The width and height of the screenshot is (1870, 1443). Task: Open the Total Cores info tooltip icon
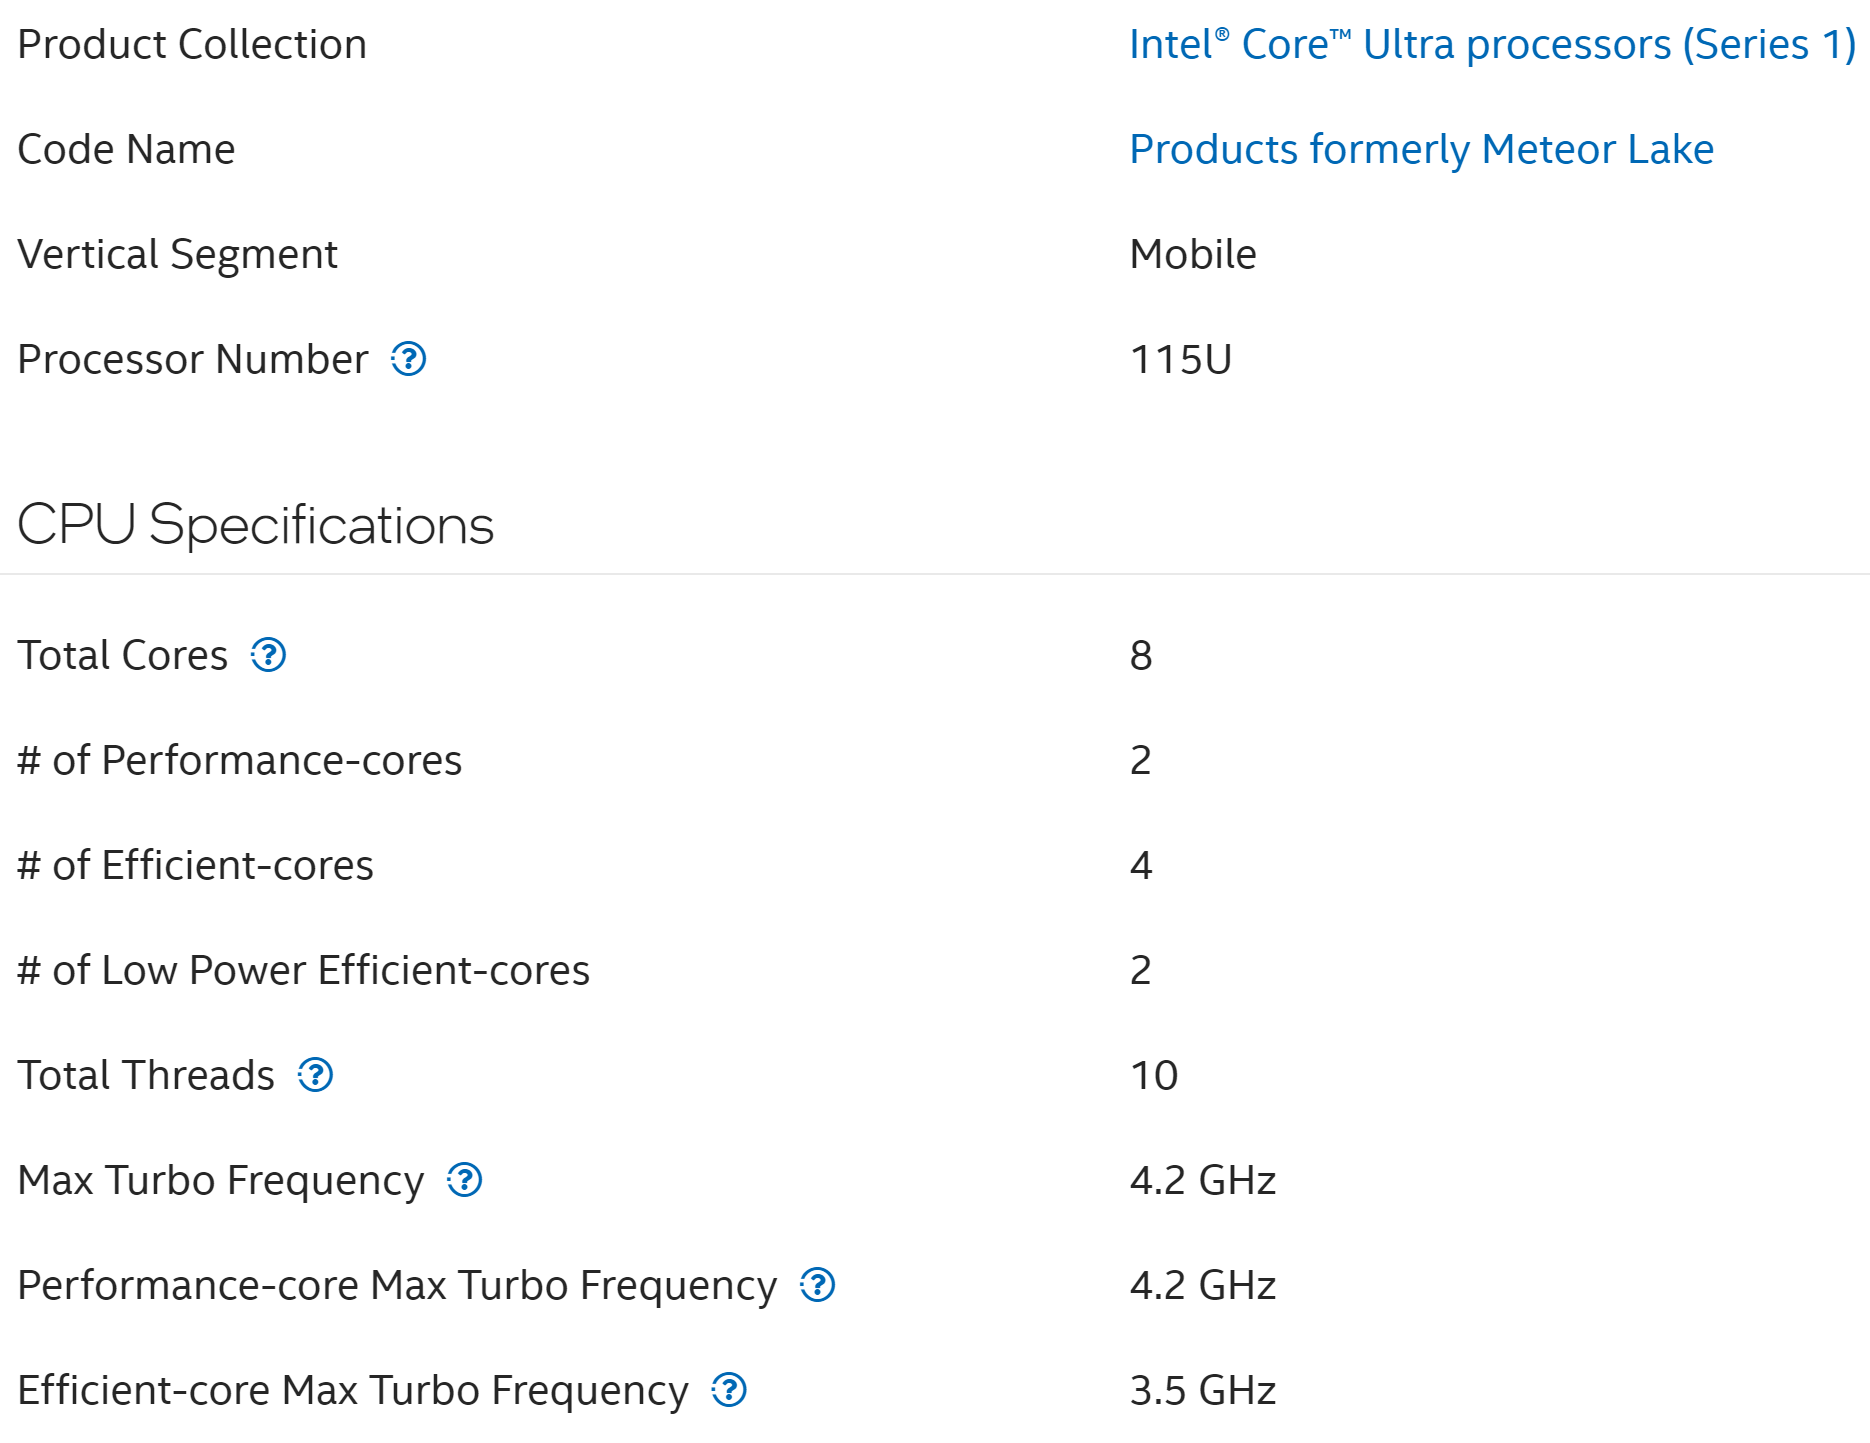click(x=268, y=655)
